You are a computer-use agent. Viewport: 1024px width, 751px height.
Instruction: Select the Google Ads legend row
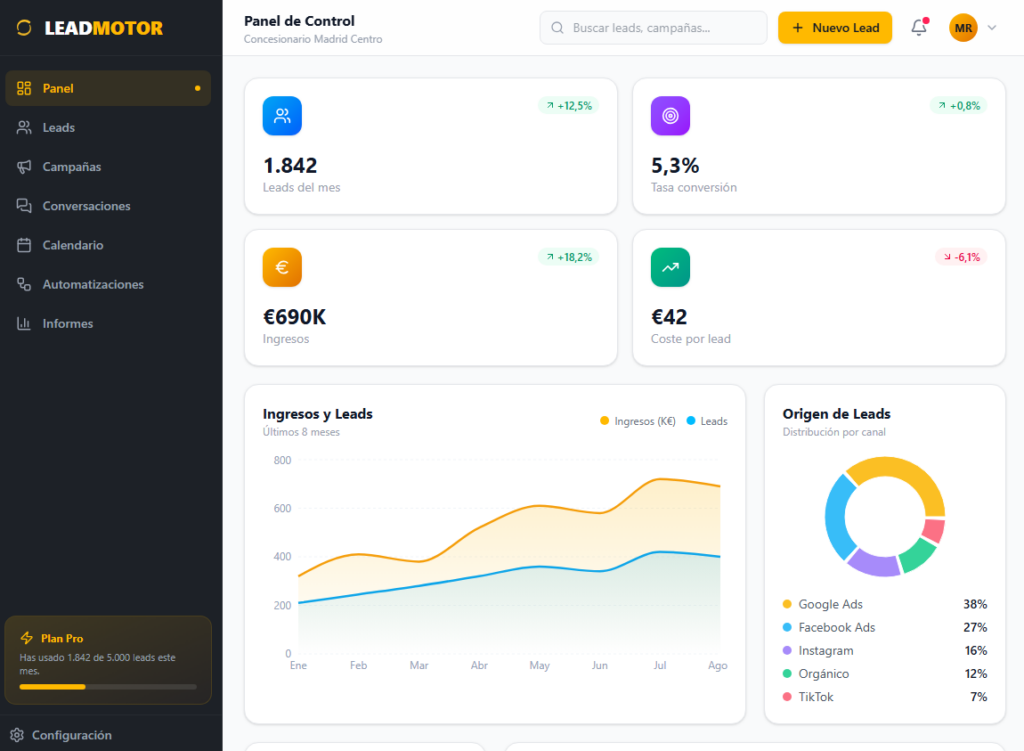tap(885, 604)
